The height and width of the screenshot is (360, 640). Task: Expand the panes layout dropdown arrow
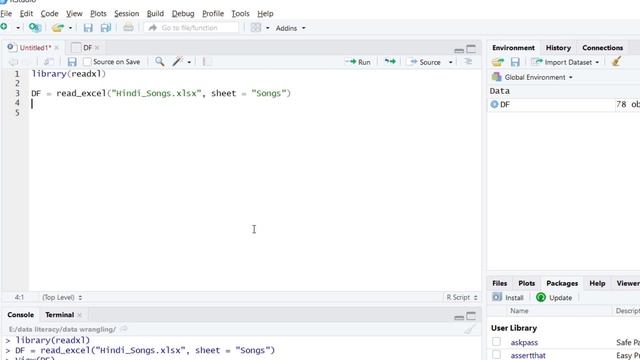click(x=268, y=28)
